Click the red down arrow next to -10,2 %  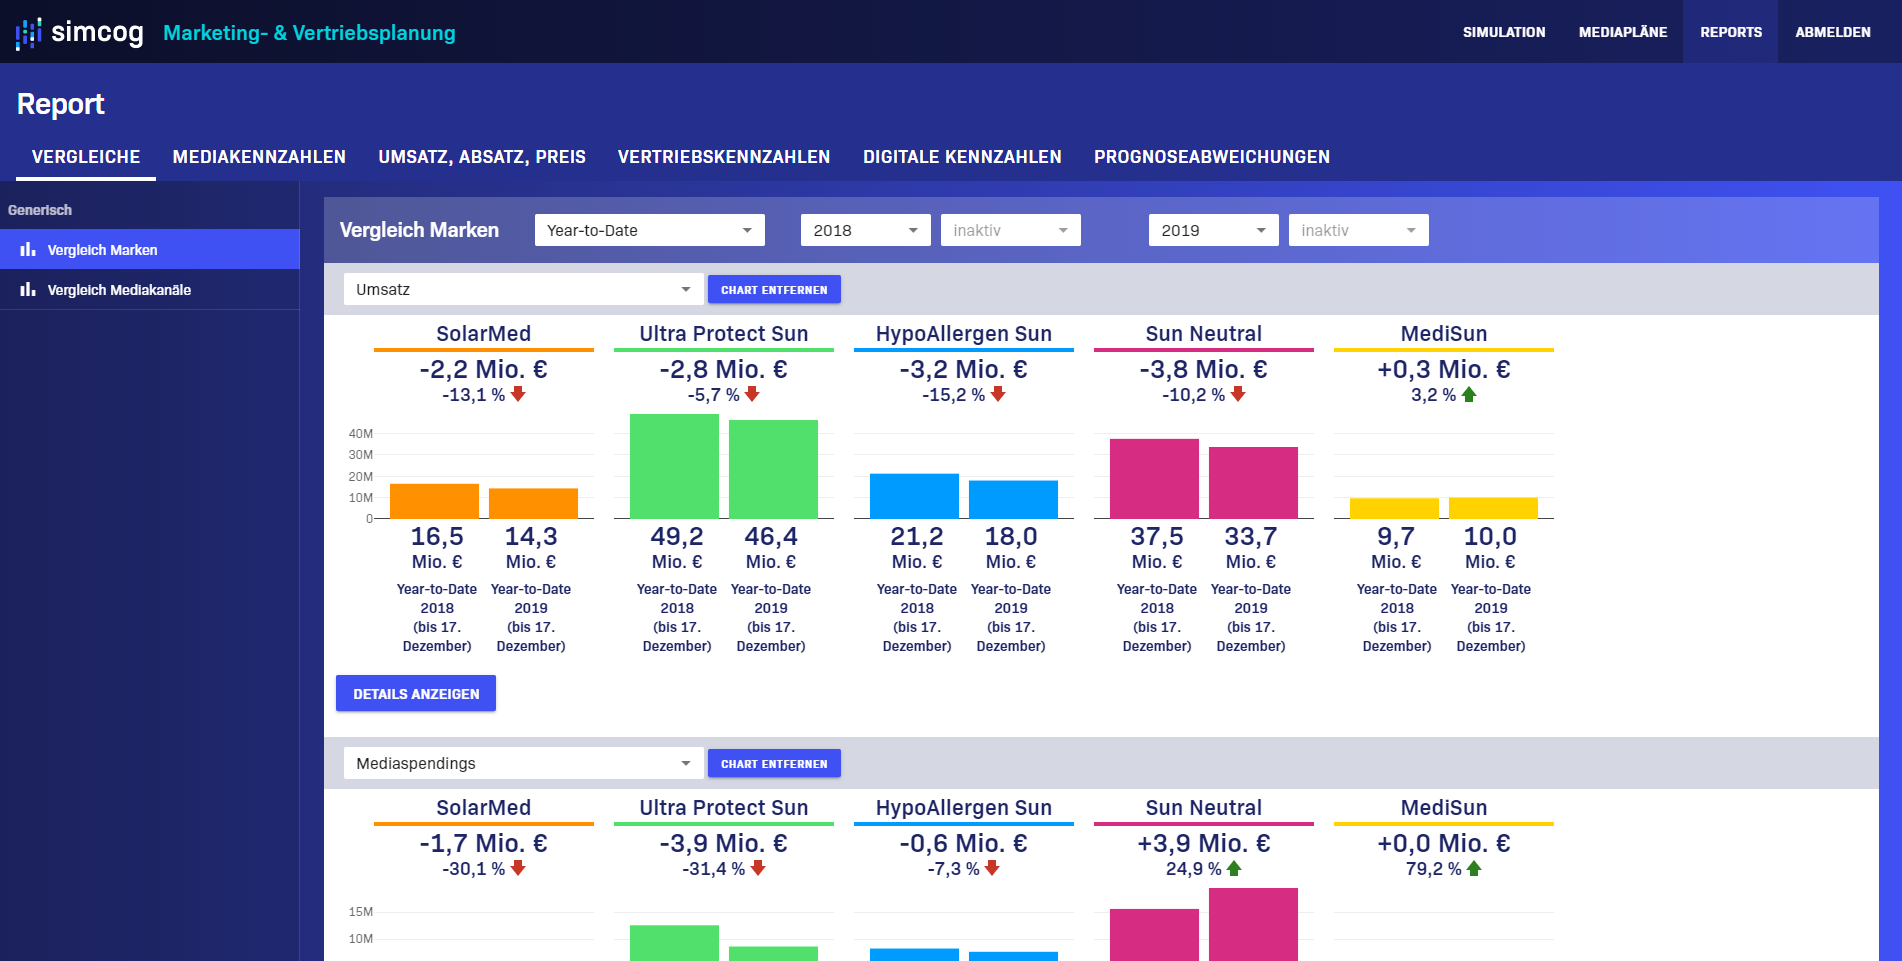coord(1238,394)
